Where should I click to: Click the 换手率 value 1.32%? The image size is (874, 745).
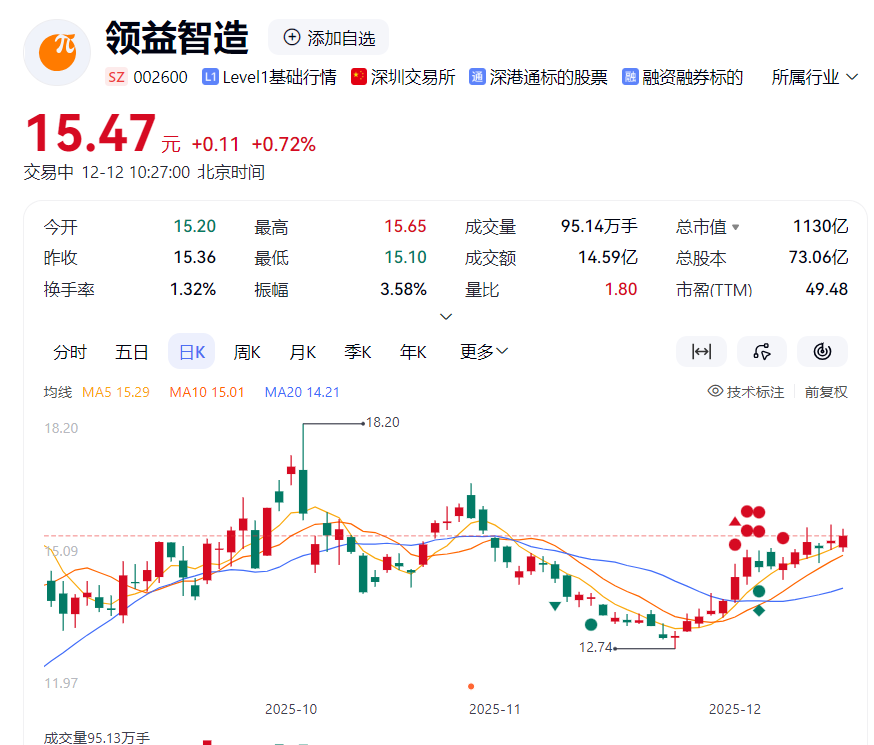193,289
